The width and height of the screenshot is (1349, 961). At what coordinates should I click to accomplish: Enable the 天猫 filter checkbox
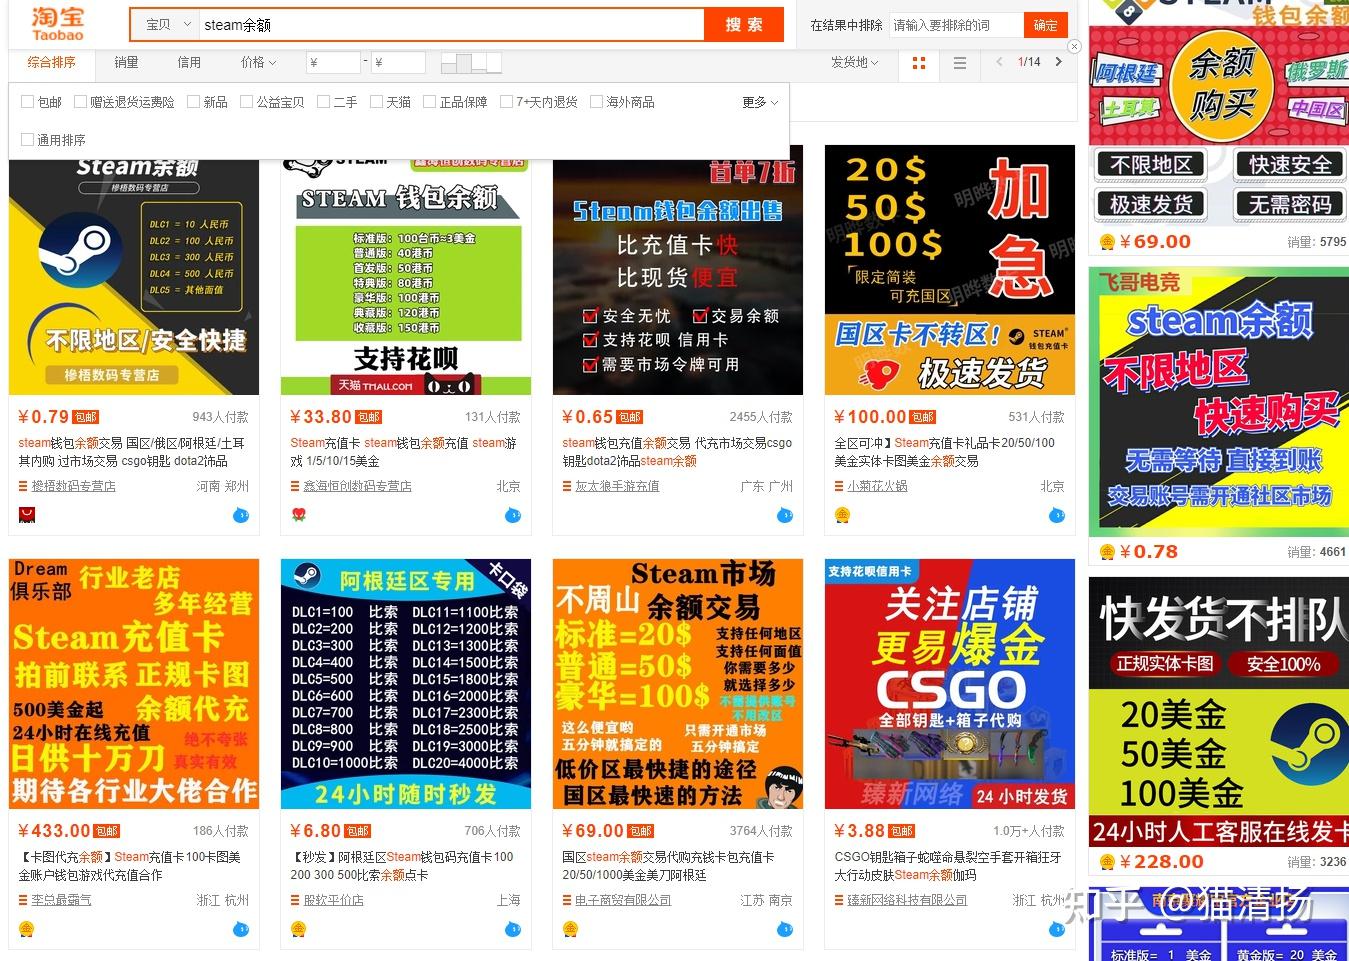coord(376,102)
